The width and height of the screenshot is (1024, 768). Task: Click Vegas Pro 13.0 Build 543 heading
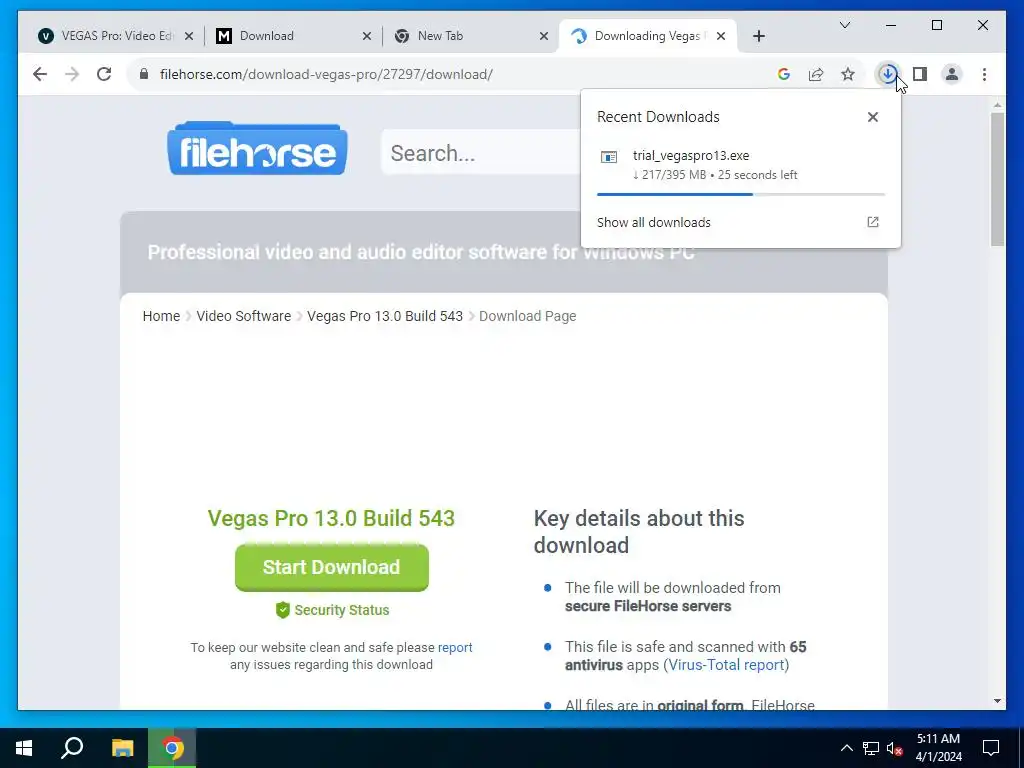pos(331,519)
